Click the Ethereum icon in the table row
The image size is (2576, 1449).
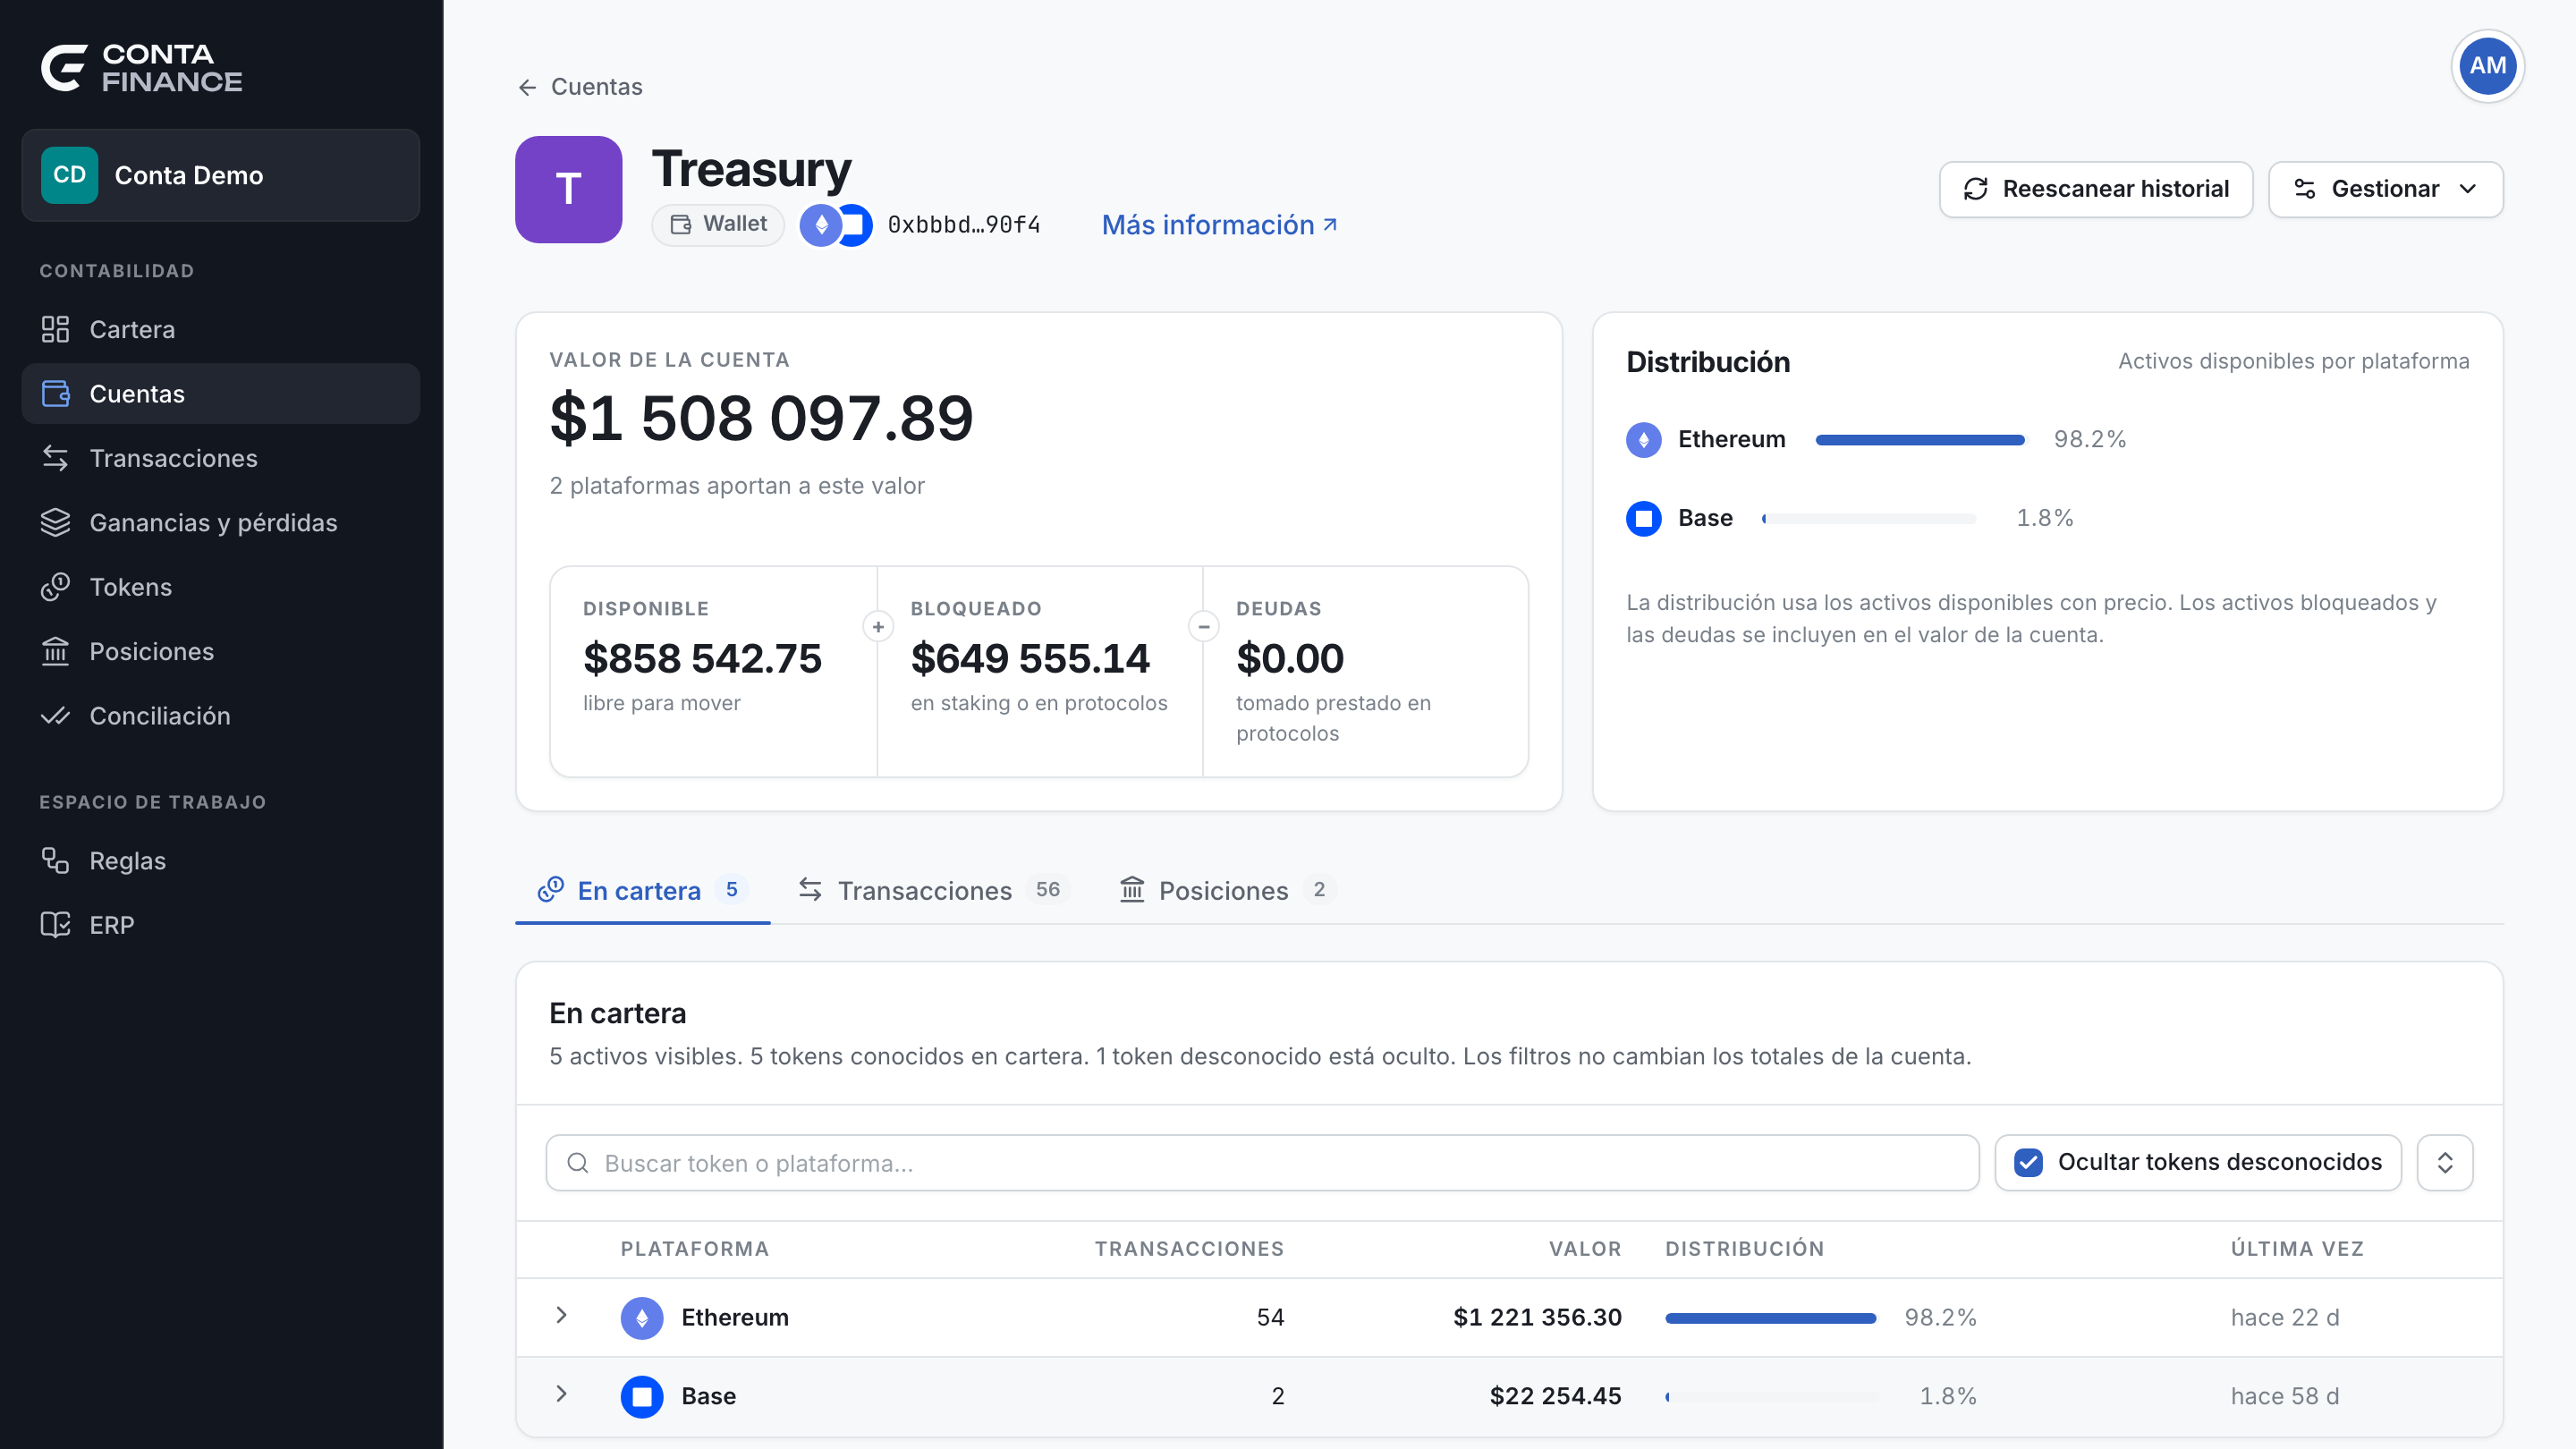click(x=642, y=1318)
